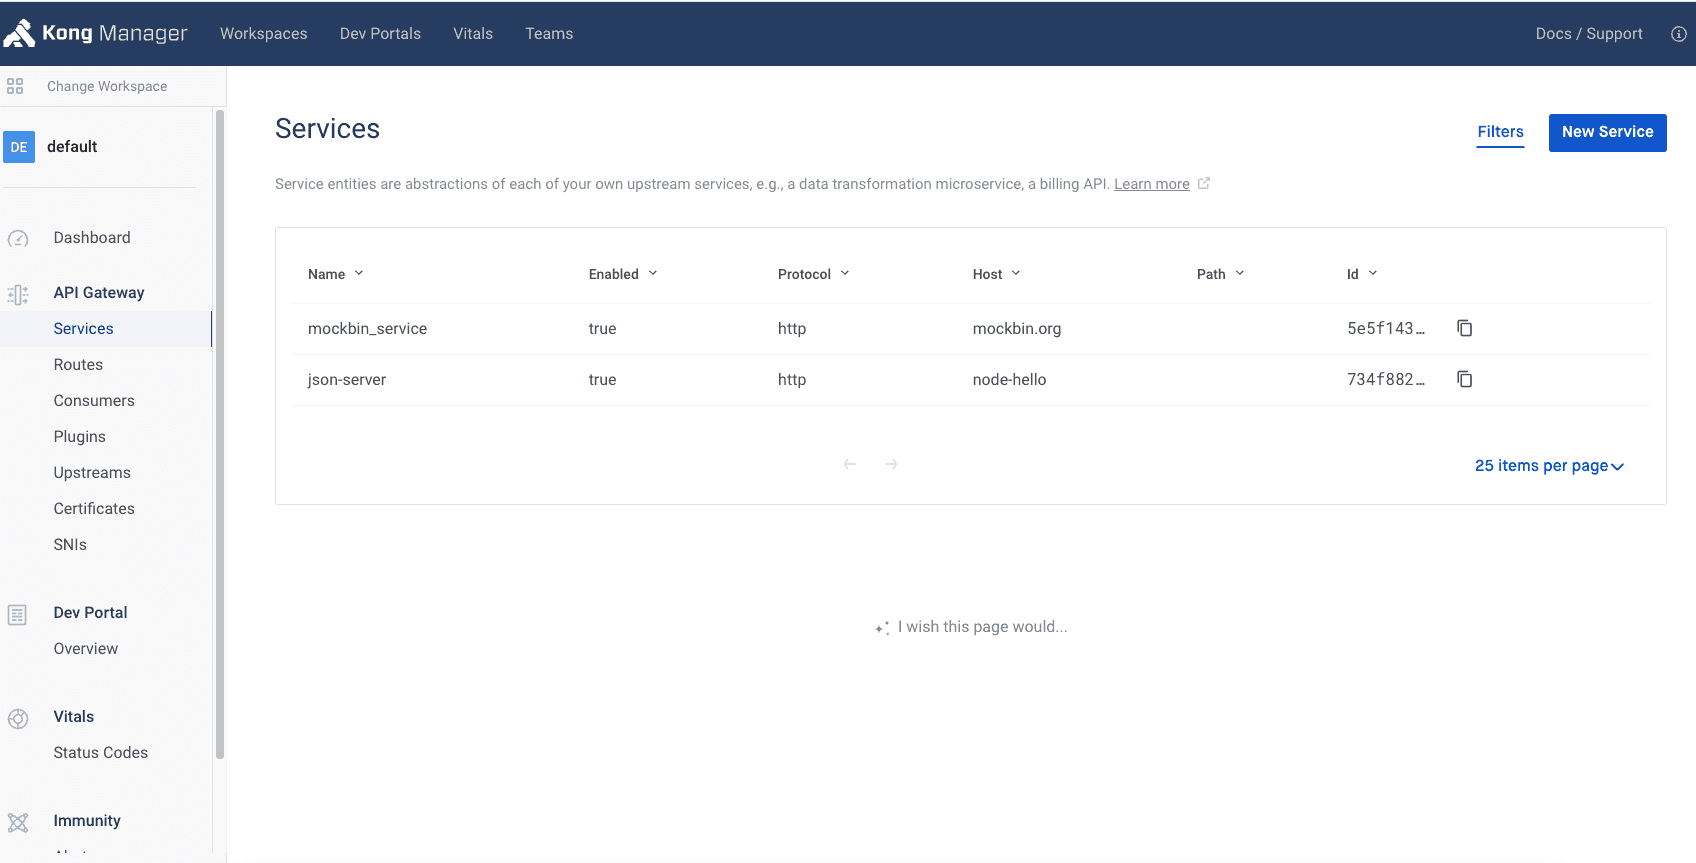The height and width of the screenshot is (863, 1696).
Task: Open Vitals in the top navigation
Action: (x=473, y=34)
